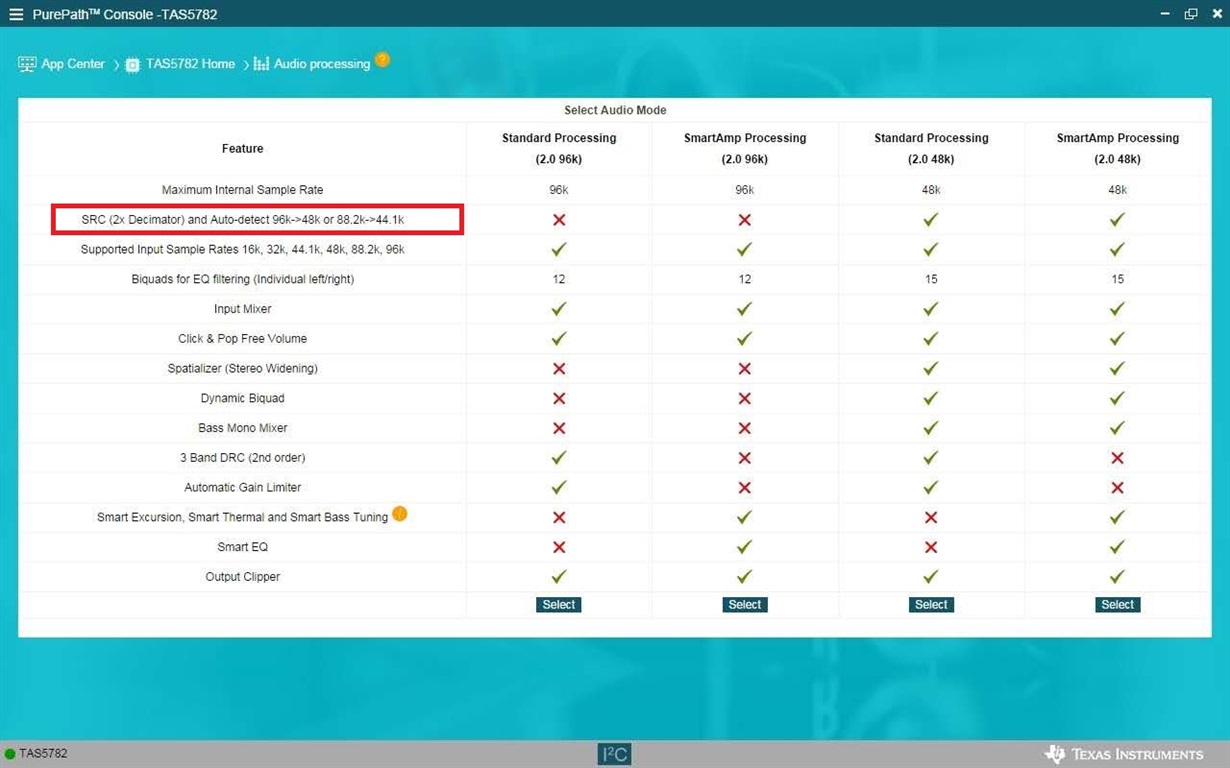
Task: Click the TAS5782 Home chip icon
Action: point(132,64)
